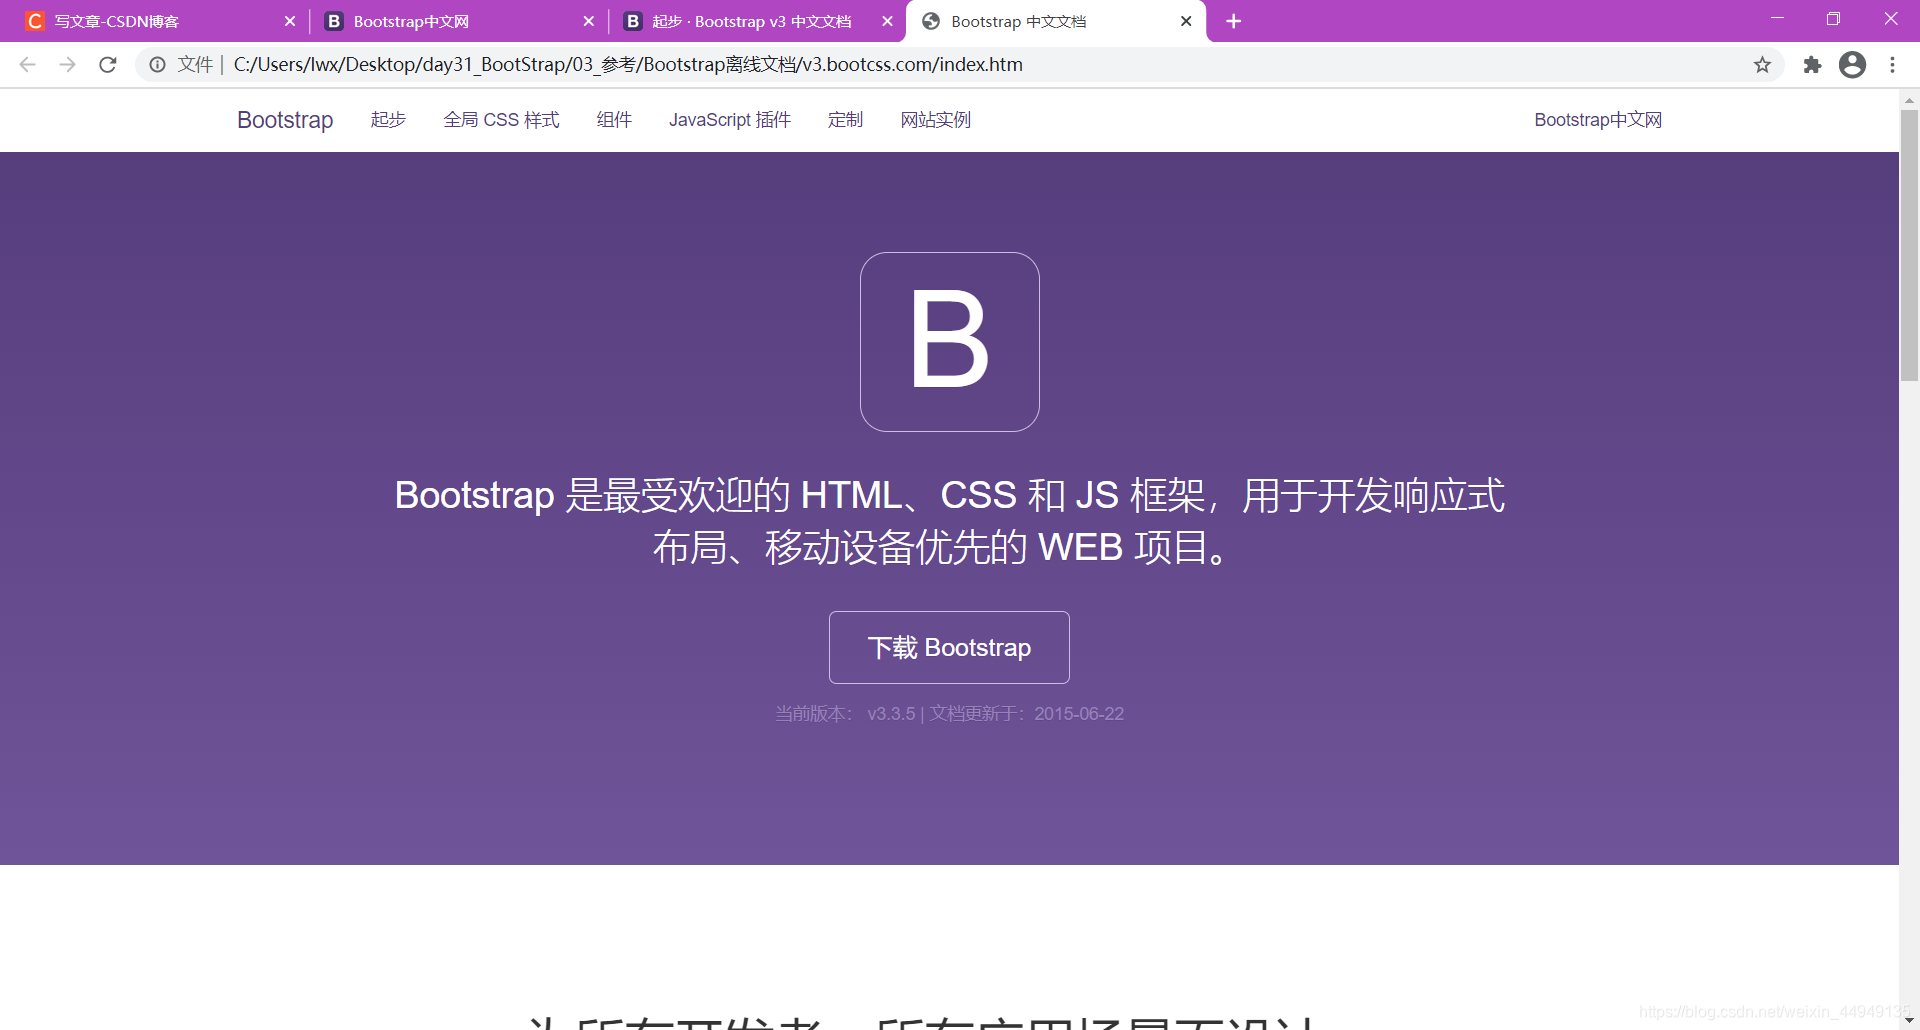Switch to the 写文章-CSDN博客 tab
Image resolution: width=1920 pixels, height=1030 pixels.
pos(160,21)
